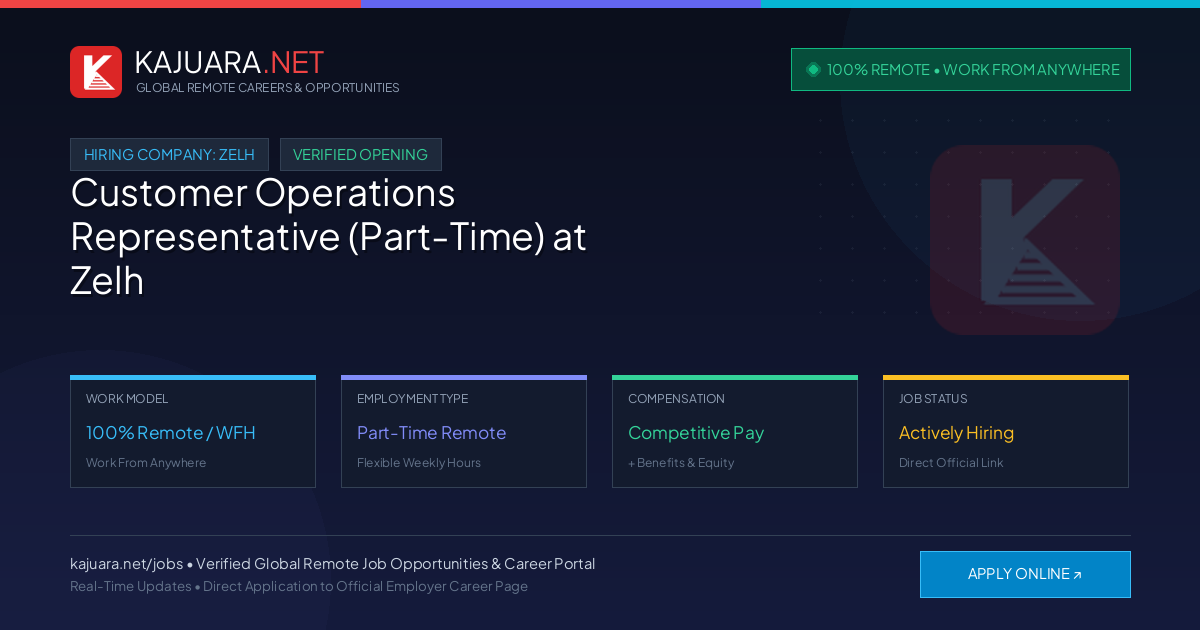
Task: Click the 'Part-Time Remote' text
Action: pyautogui.click(x=431, y=433)
